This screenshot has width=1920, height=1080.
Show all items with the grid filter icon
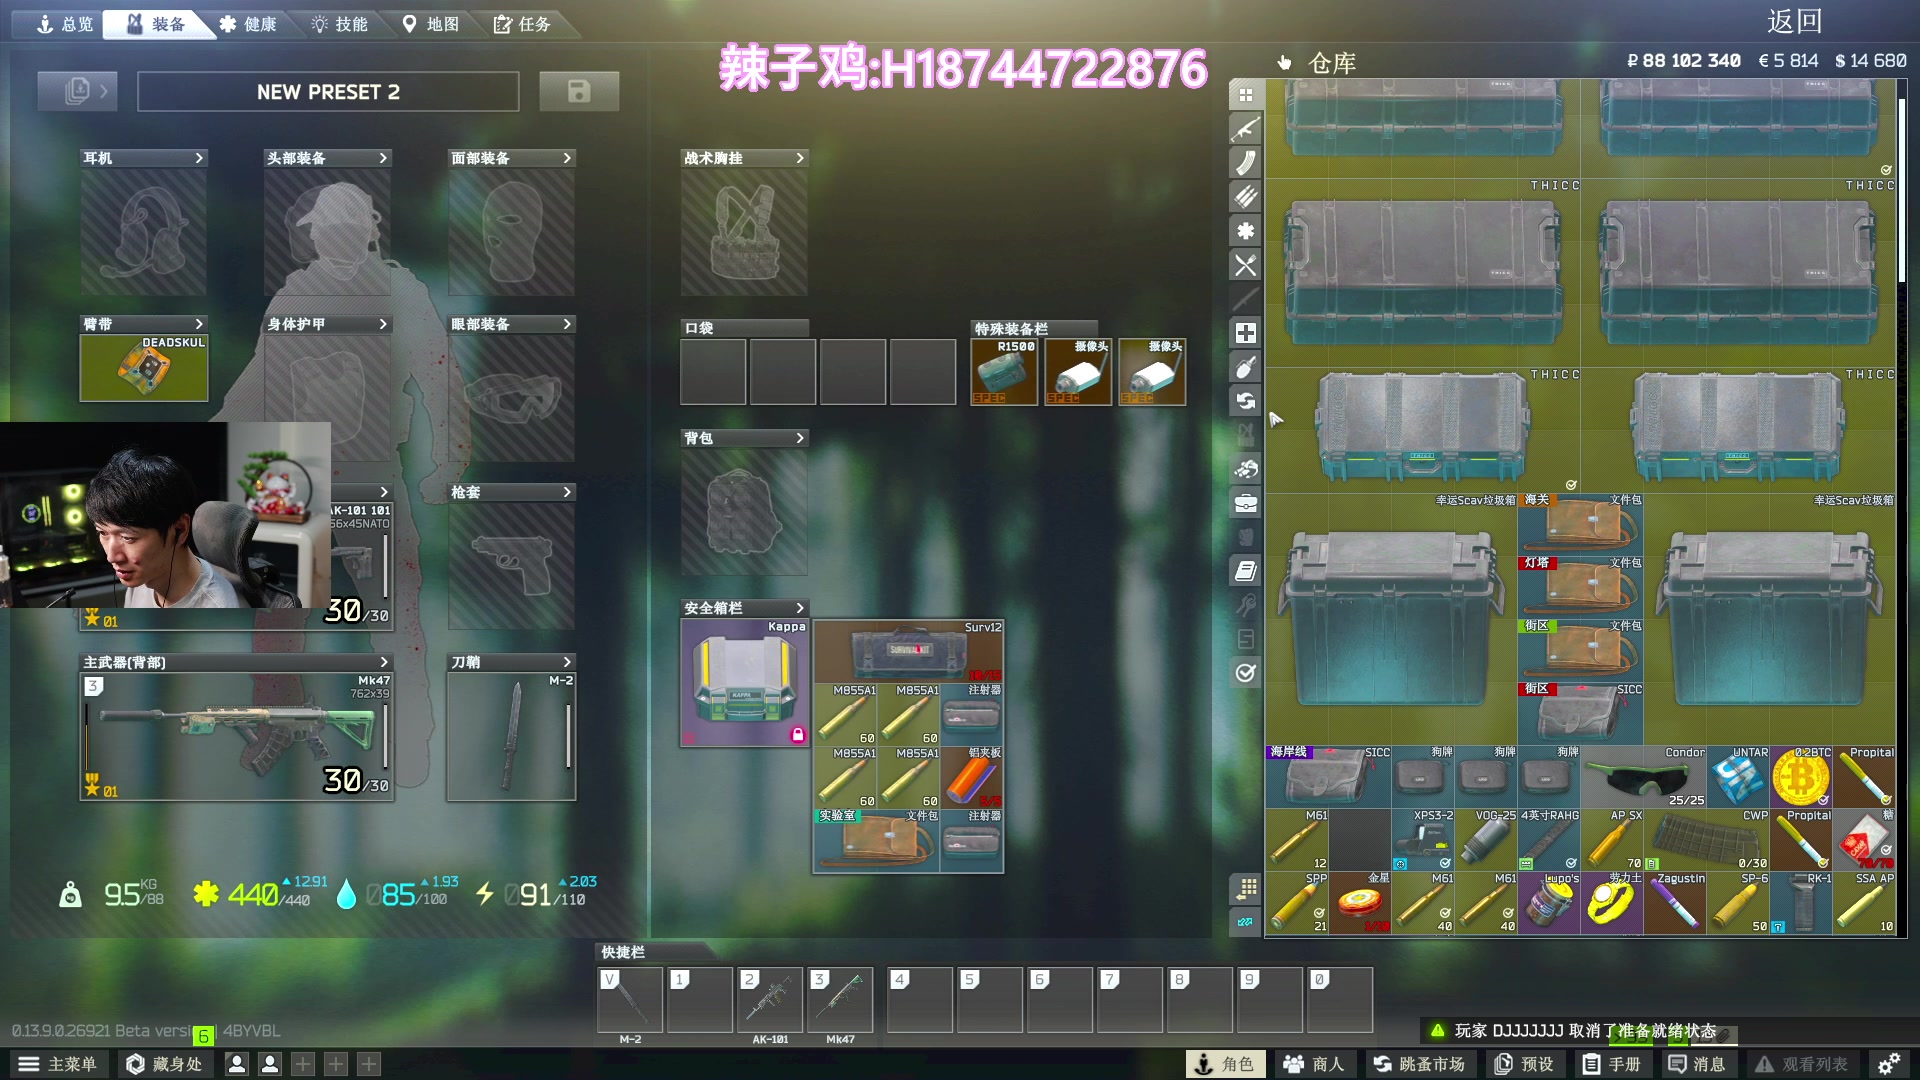[1245, 95]
